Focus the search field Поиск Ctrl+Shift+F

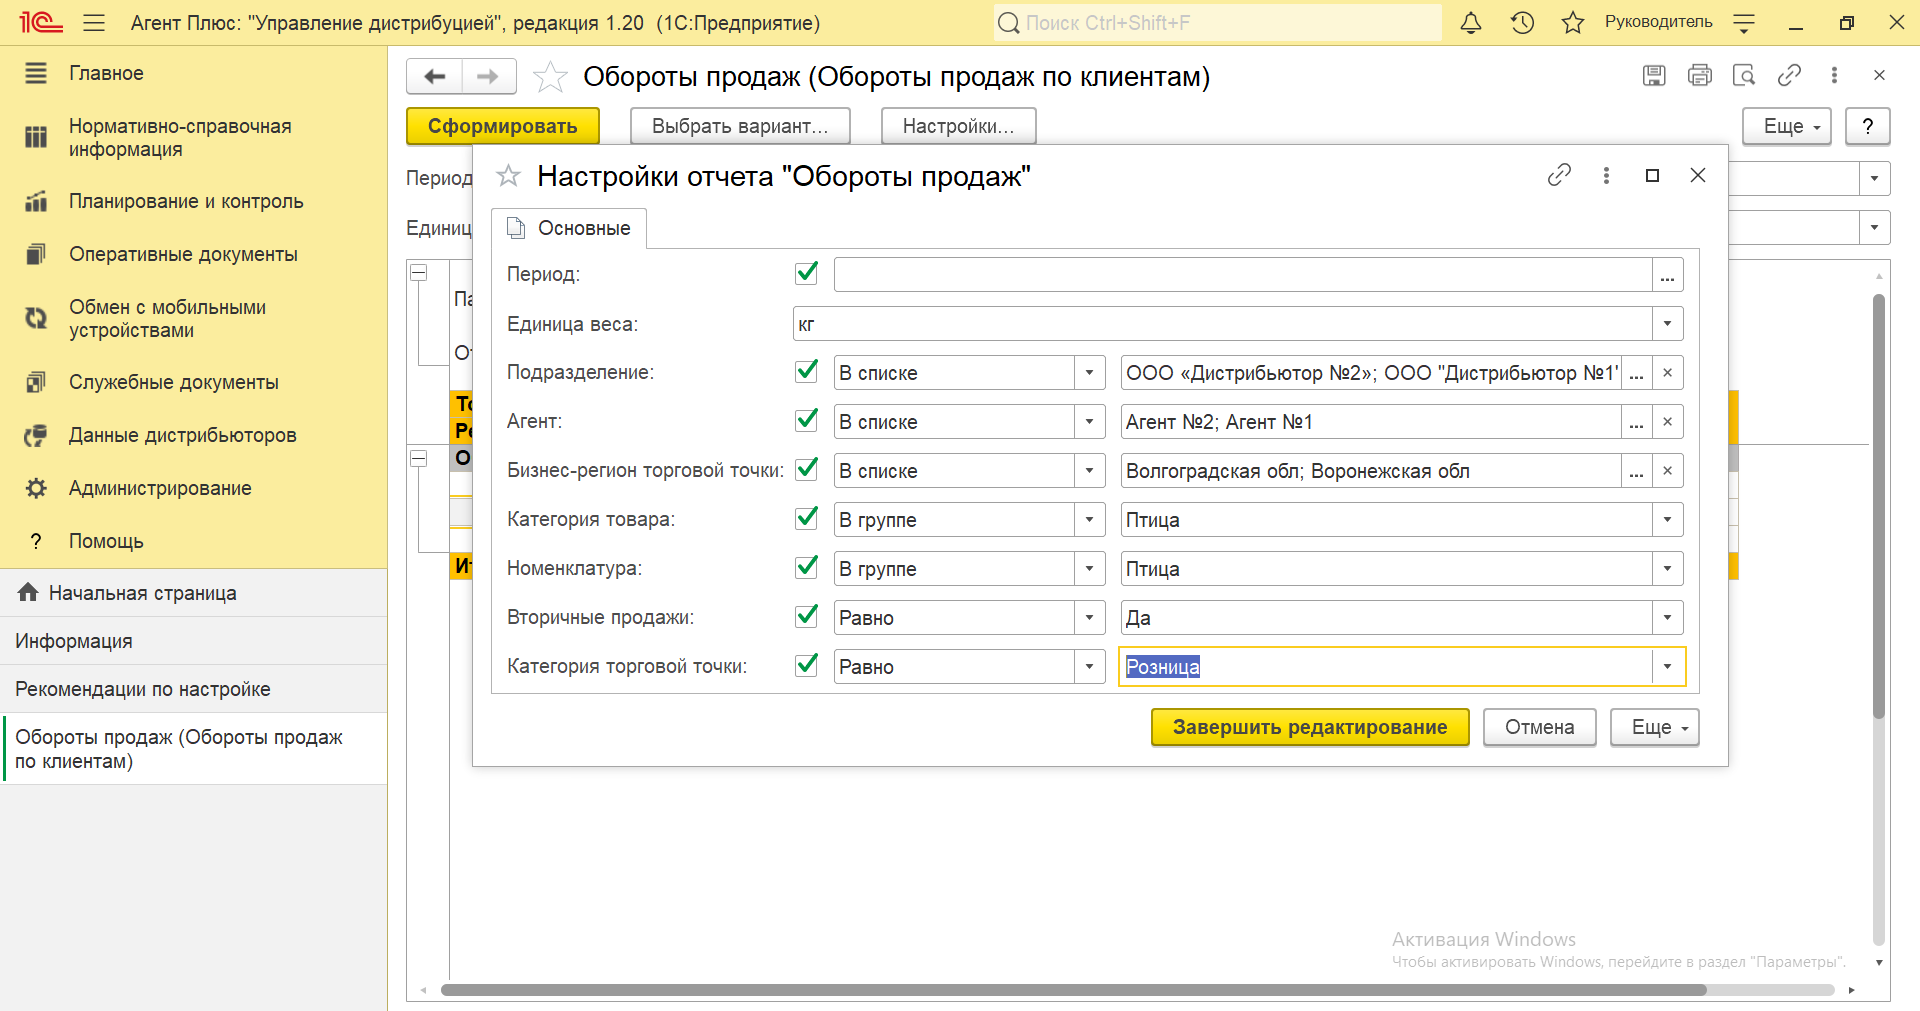click(1218, 22)
